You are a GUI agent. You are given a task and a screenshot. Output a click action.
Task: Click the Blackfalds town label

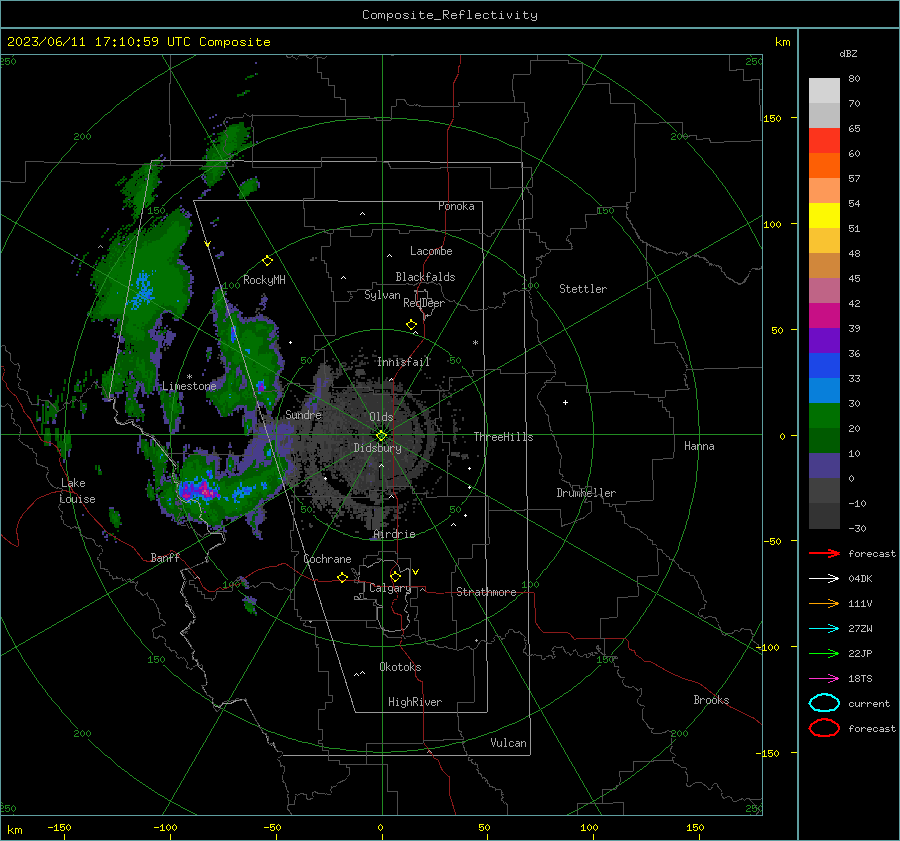[425, 277]
